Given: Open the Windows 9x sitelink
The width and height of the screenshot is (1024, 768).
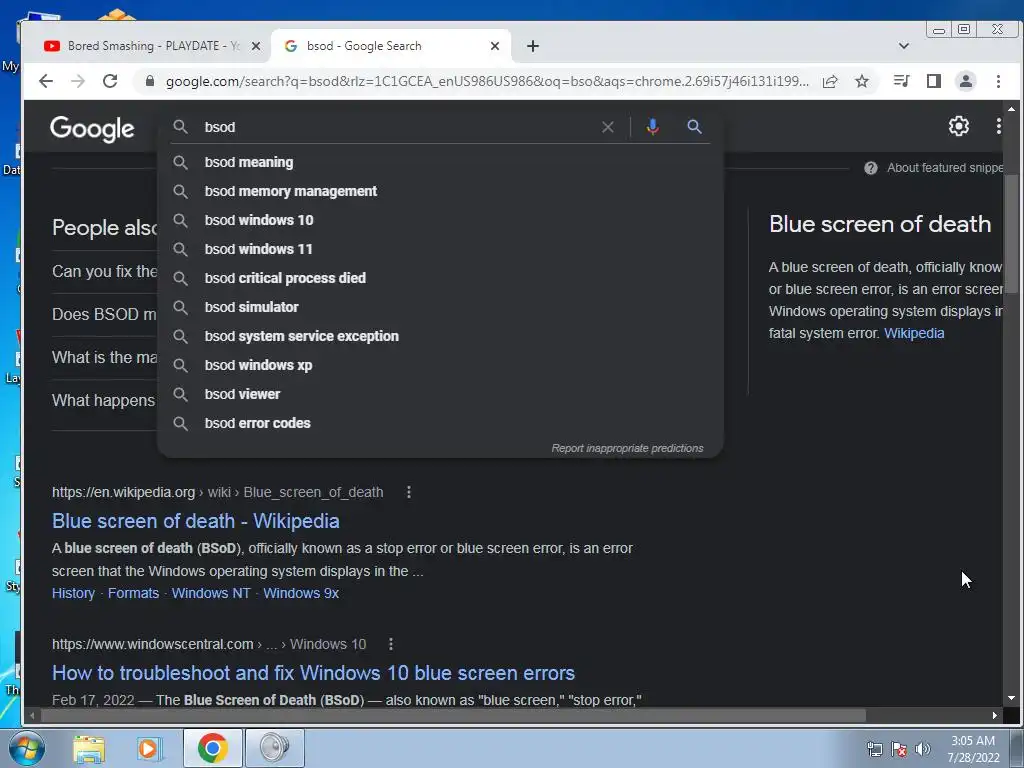Looking at the screenshot, I should (x=301, y=593).
